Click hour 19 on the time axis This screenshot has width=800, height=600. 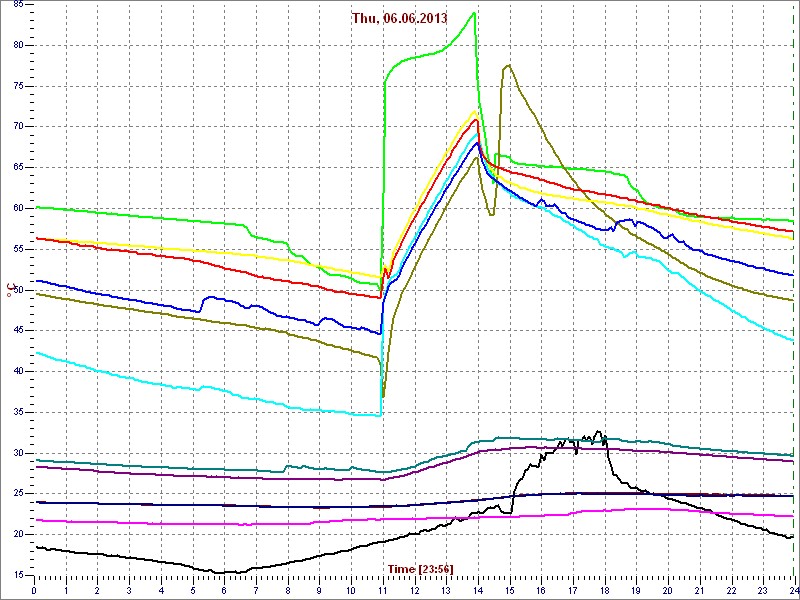pos(636,589)
